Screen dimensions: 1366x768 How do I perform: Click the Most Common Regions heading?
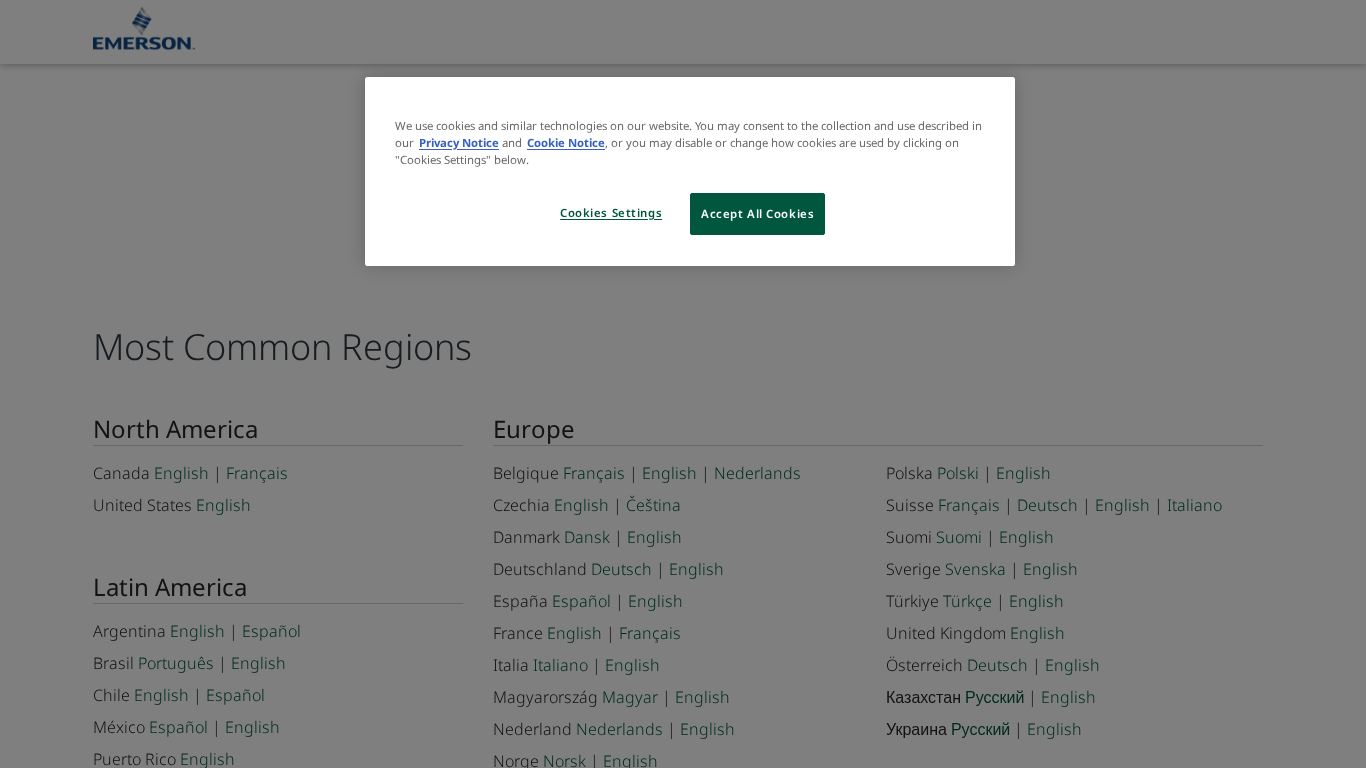click(x=282, y=347)
